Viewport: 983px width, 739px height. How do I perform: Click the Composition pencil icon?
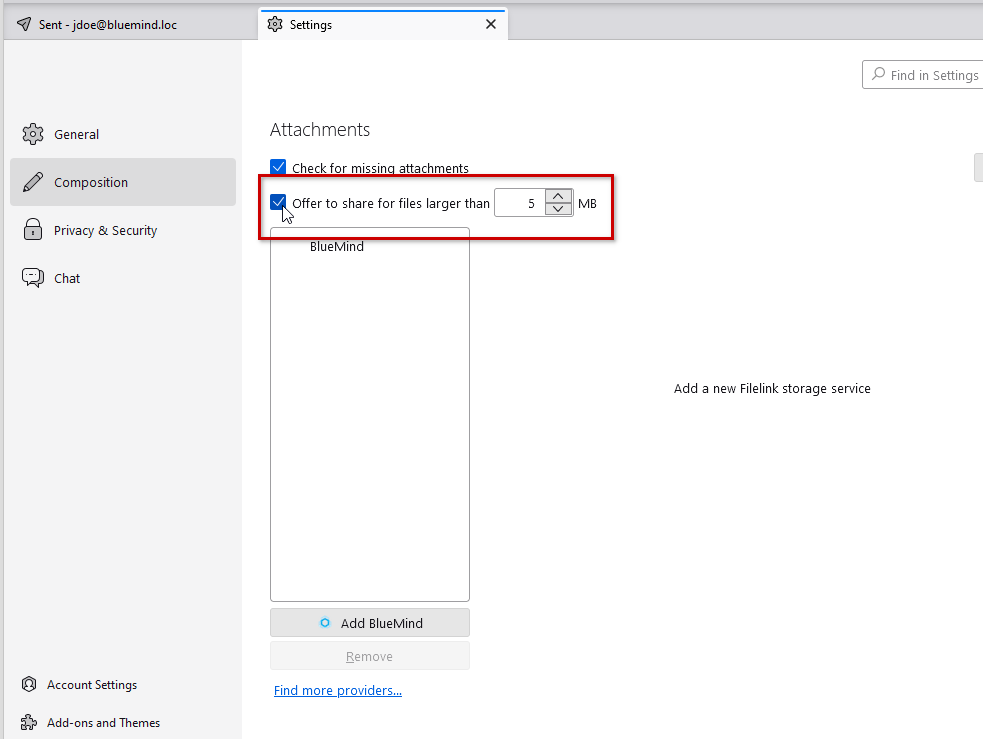33,182
